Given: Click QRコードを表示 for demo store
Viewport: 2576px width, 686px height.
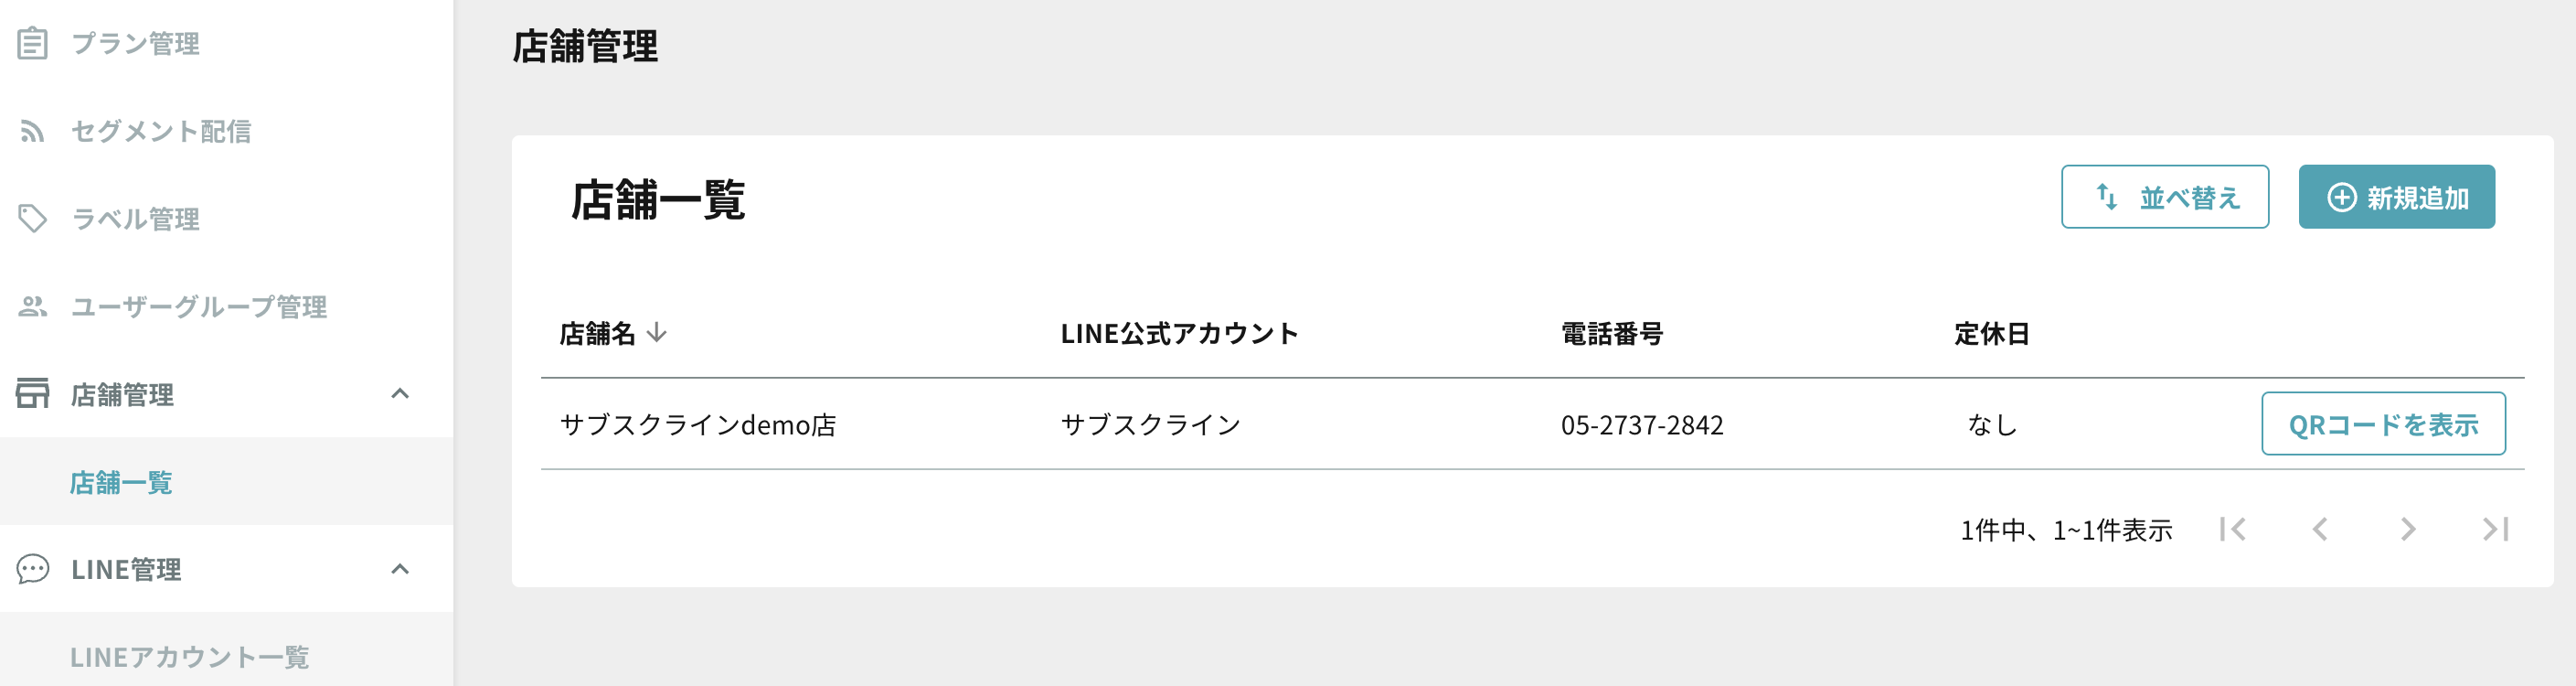Looking at the screenshot, I should coord(2383,424).
